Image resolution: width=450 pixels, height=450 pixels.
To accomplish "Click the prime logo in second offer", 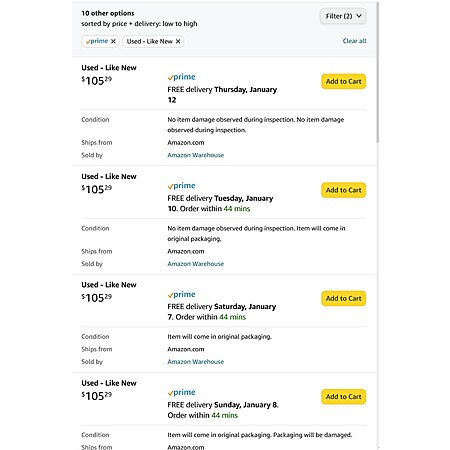I will [x=181, y=186].
